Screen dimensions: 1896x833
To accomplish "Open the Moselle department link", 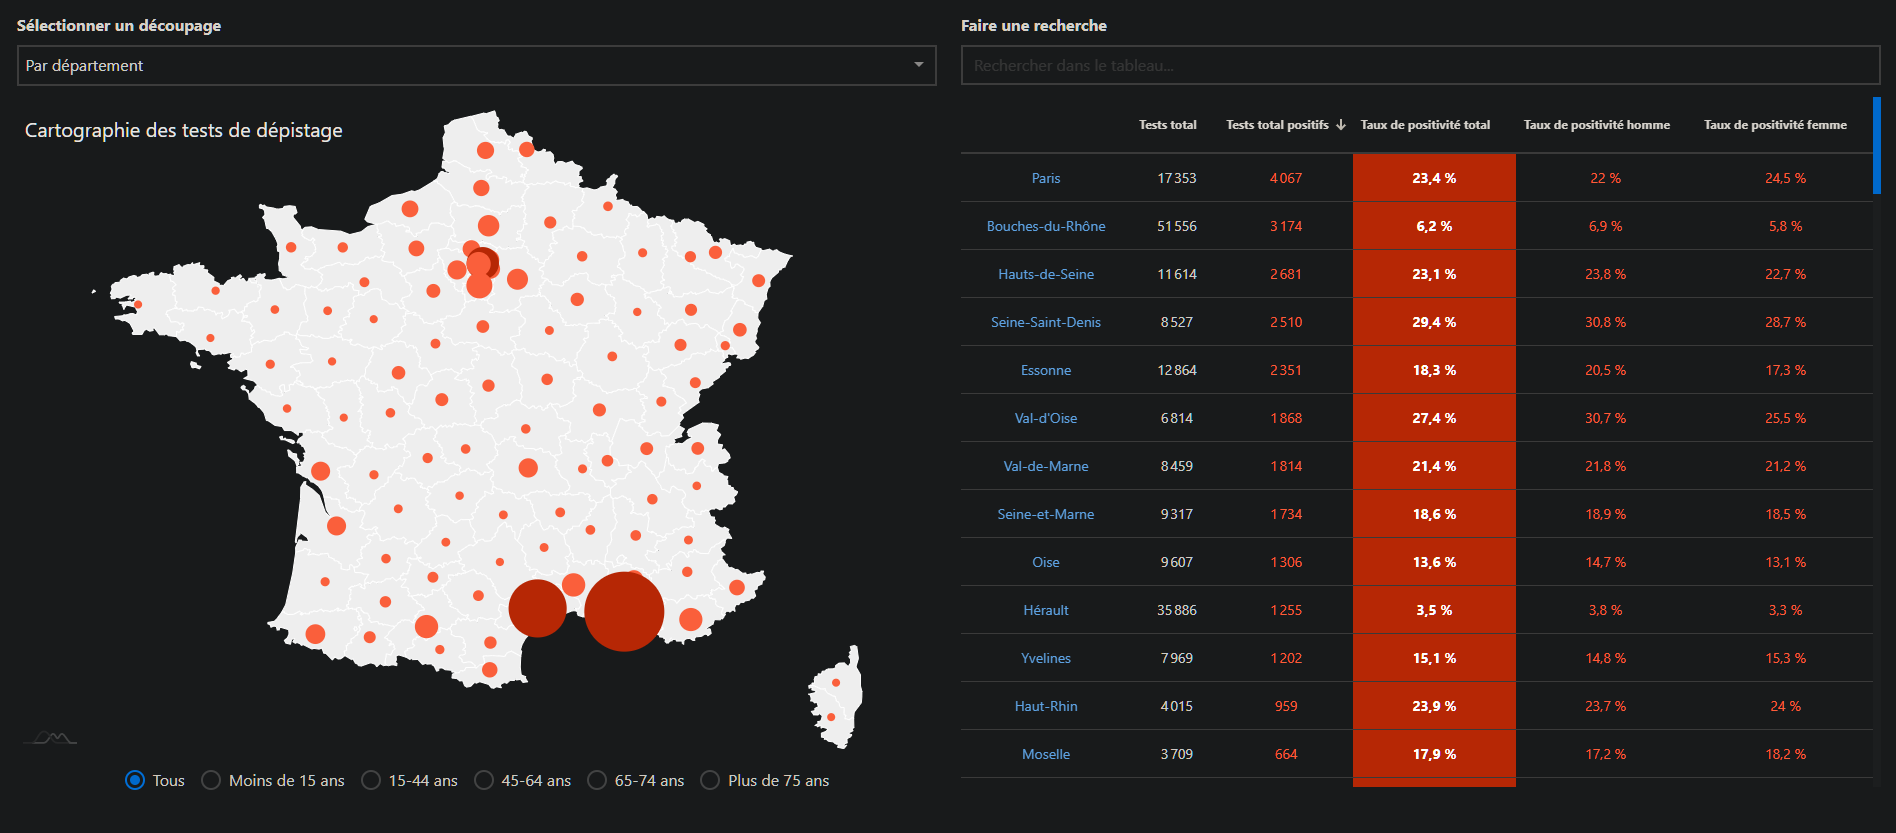I will tap(1046, 754).
